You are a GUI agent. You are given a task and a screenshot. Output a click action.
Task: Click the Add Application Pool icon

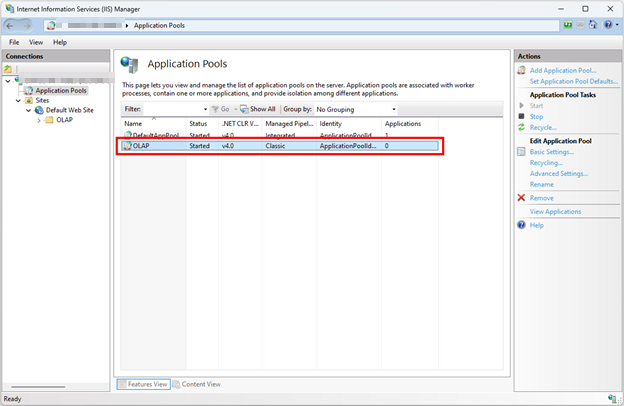point(521,70)
